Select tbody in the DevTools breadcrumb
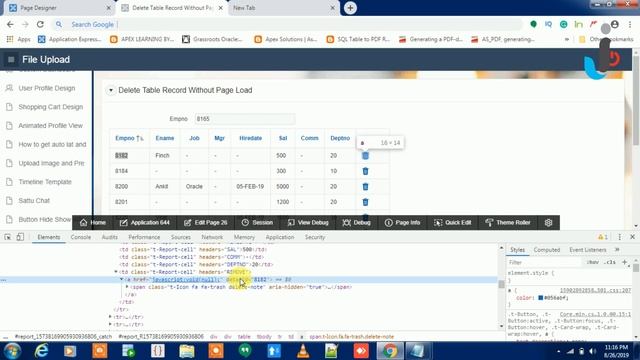Viewport: 640px width, 360px height. click(x=264, y=337)
